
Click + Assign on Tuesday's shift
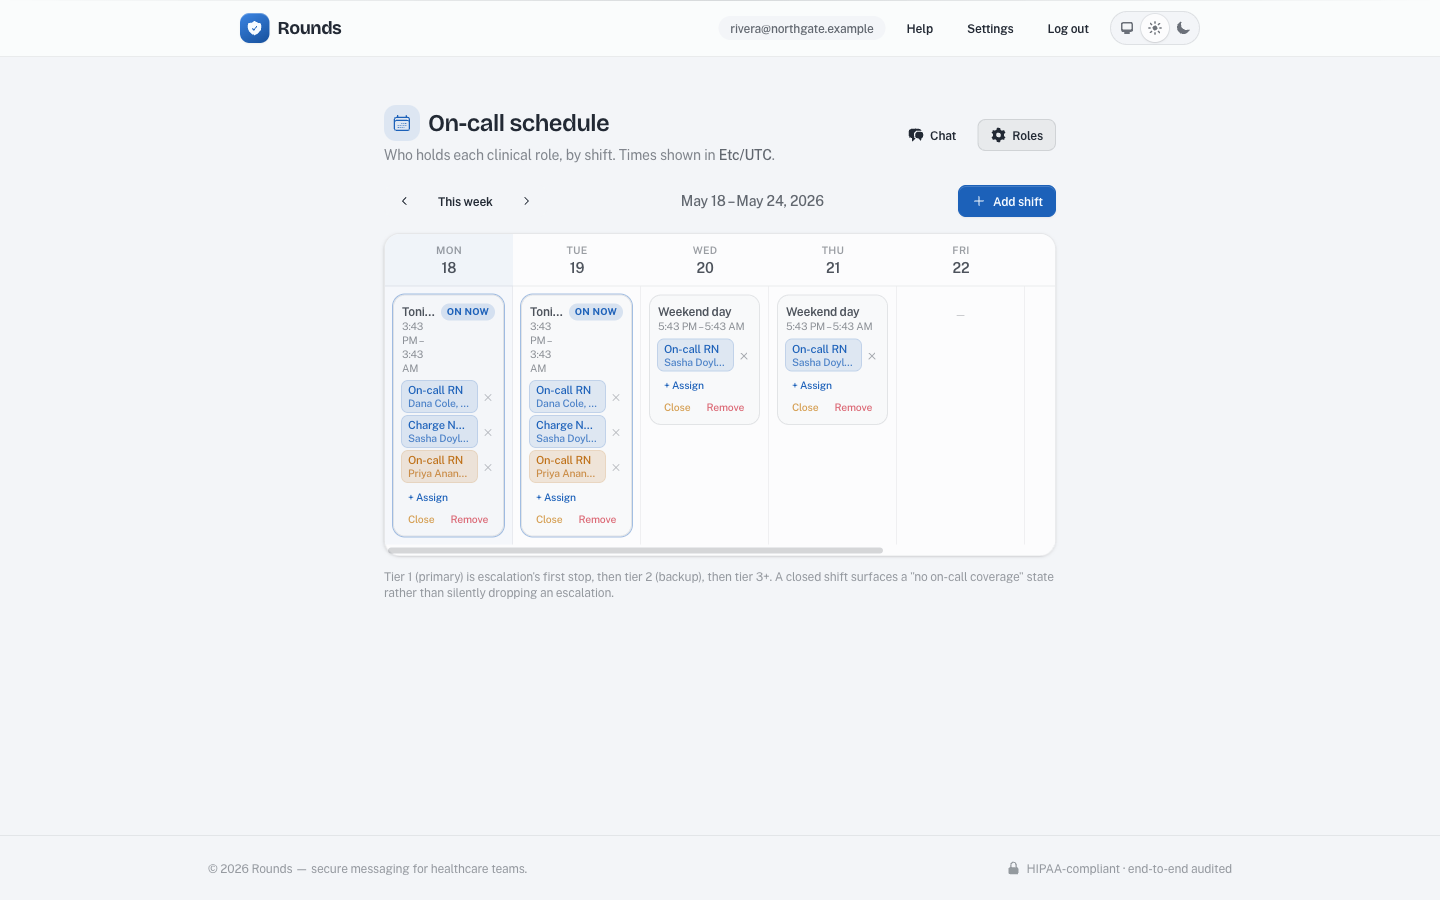[556, 497]
